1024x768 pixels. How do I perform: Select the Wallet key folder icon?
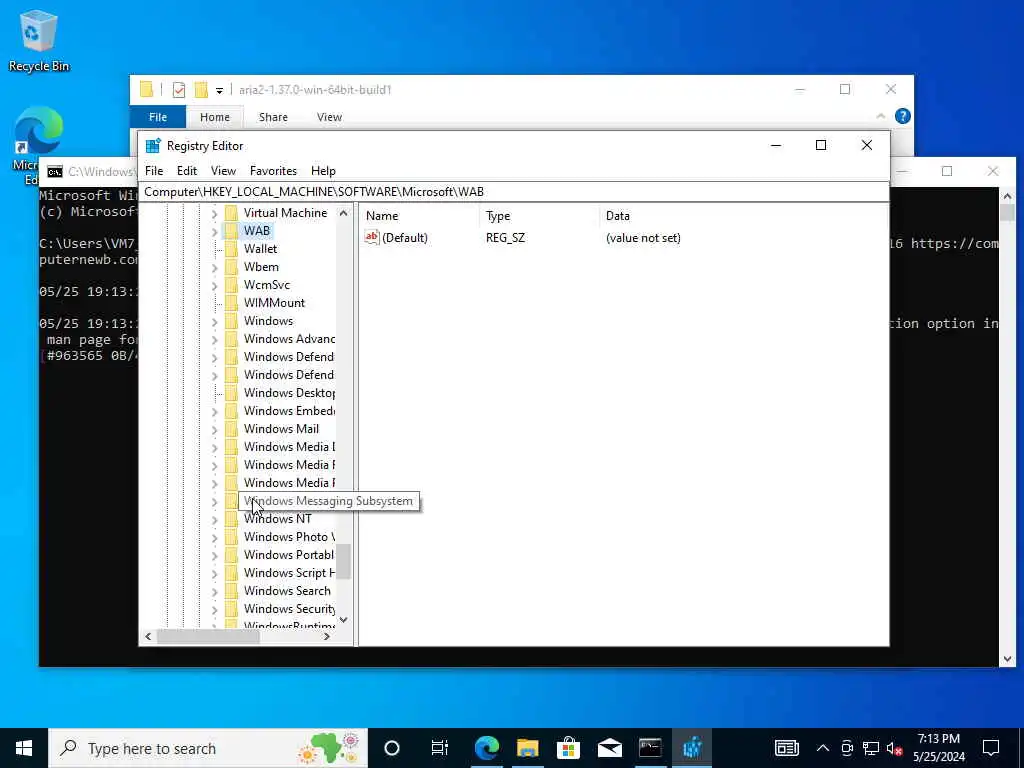(231, 249)
